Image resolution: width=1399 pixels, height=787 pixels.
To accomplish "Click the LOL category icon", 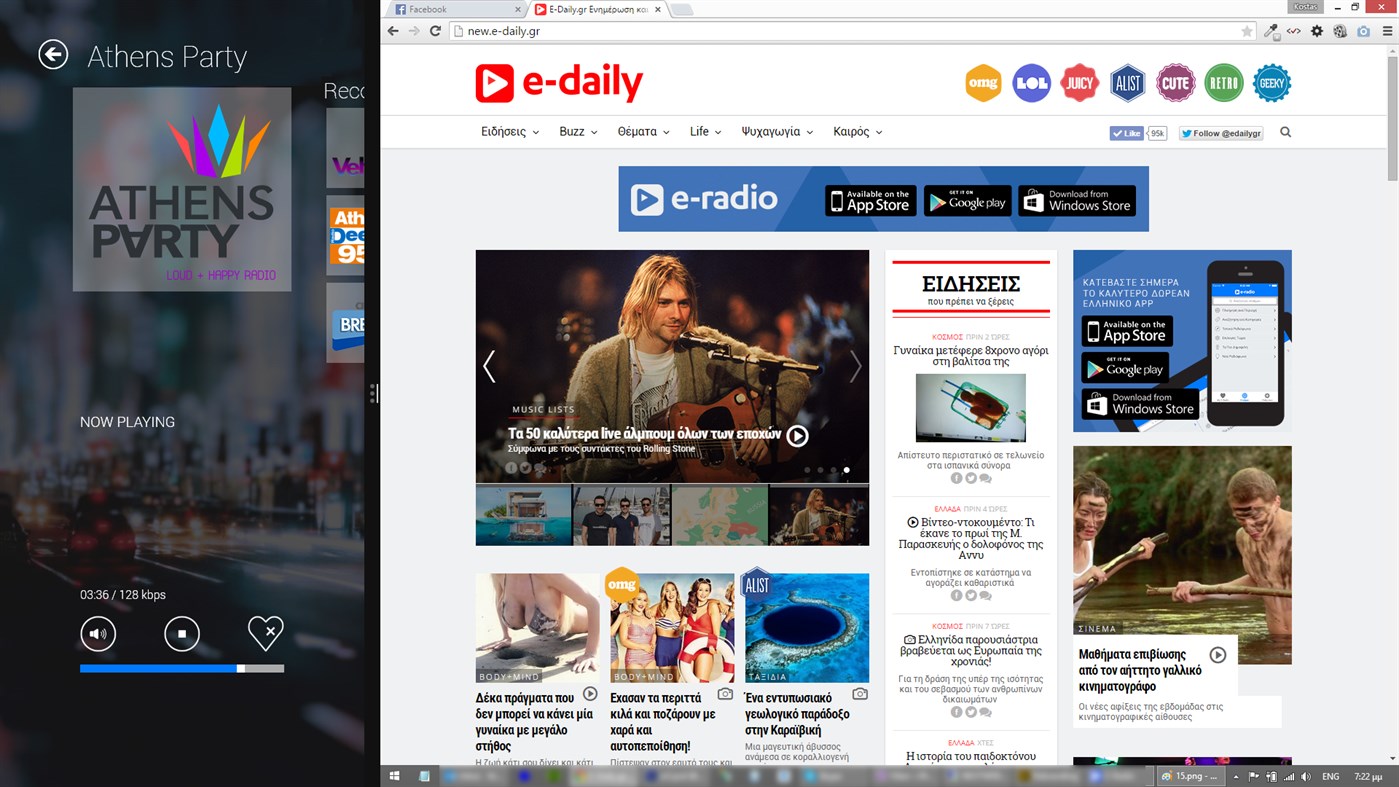I will (x=1030, y=84).
